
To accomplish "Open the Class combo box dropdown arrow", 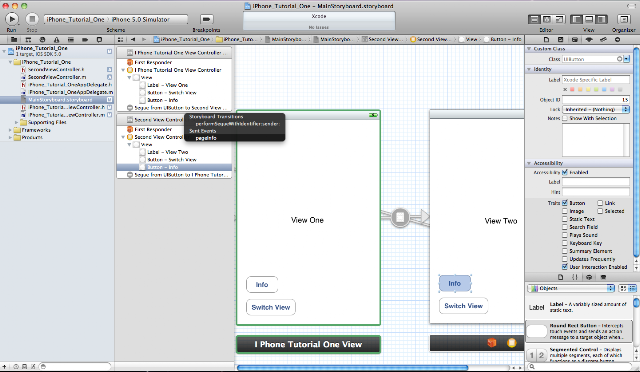I will click(x=627, y=59).
